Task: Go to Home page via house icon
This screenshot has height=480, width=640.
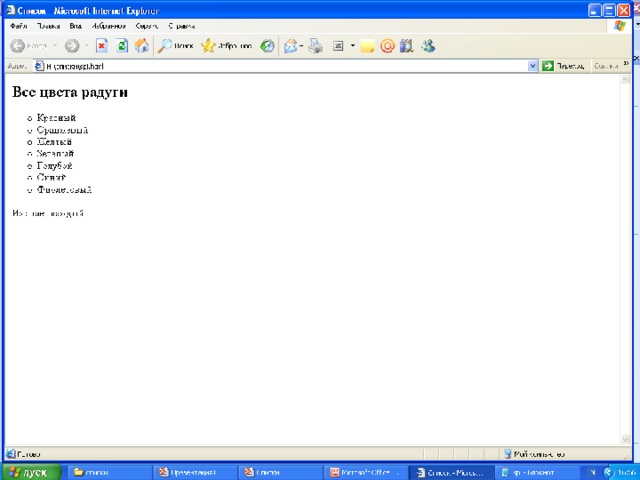Action: tap(142, 46)
